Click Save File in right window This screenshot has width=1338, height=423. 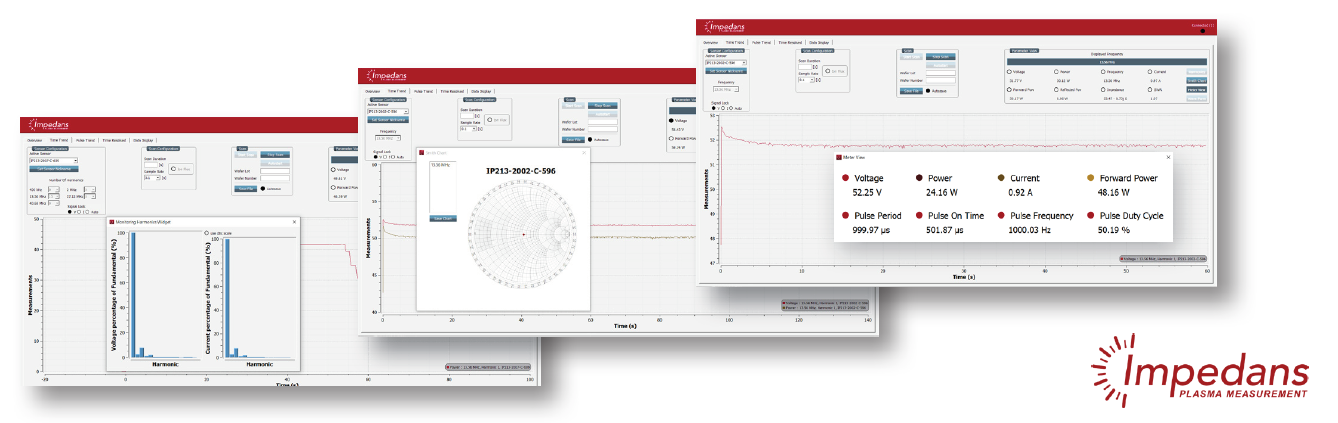(x=912, y=91)
